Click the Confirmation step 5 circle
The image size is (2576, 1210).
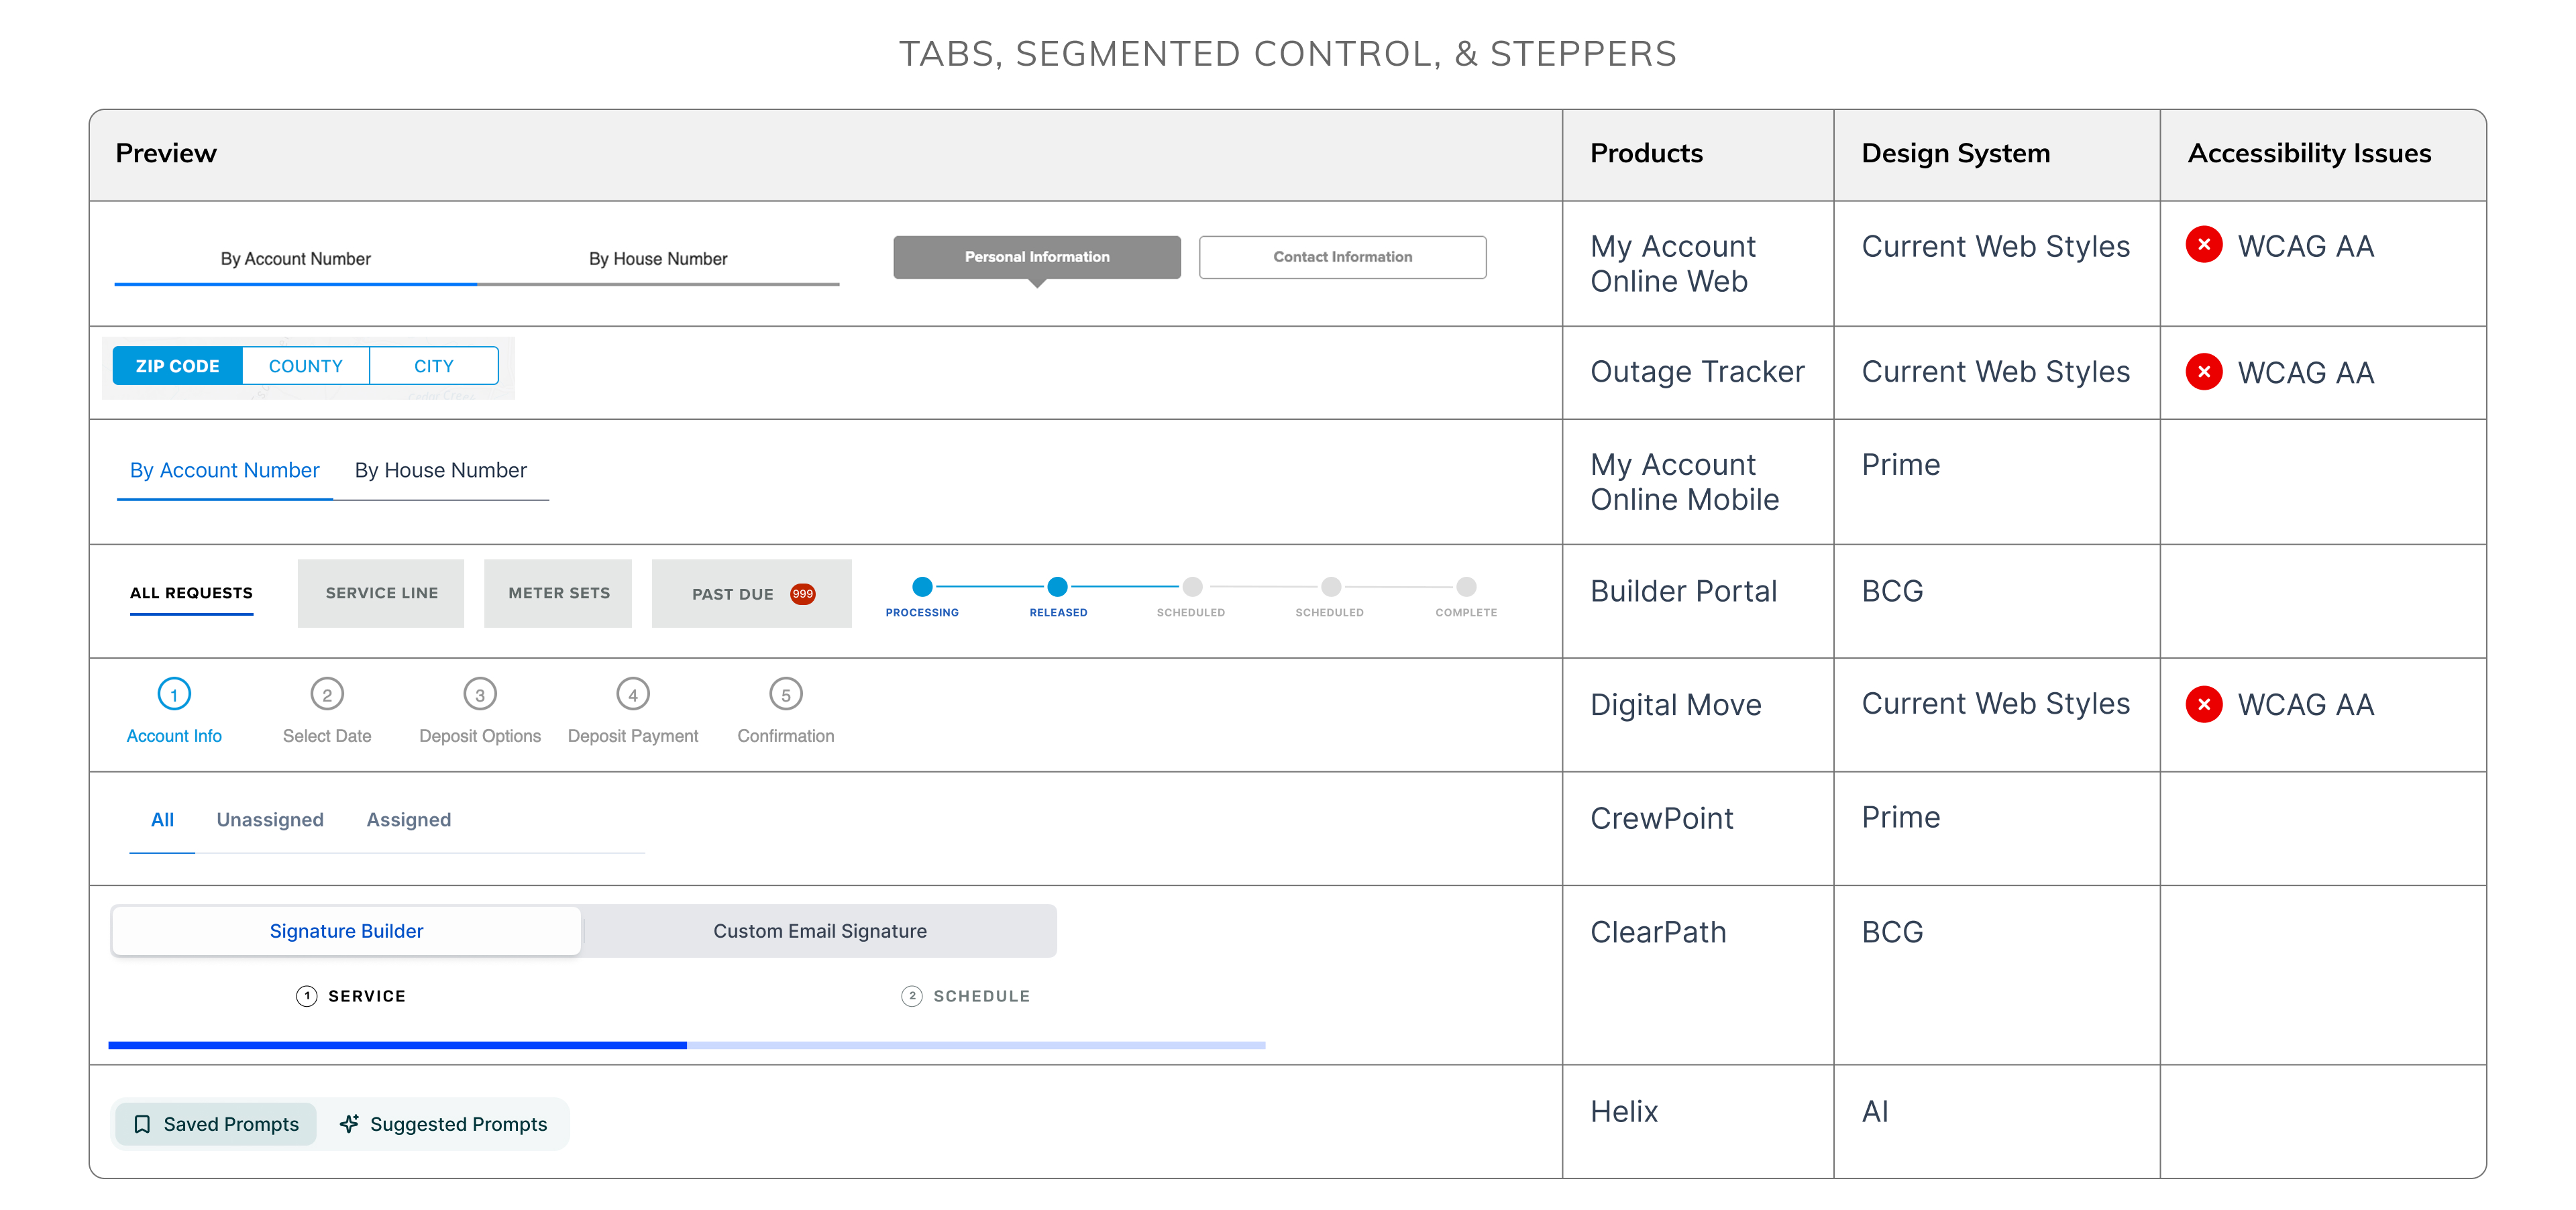coord(786,694)
